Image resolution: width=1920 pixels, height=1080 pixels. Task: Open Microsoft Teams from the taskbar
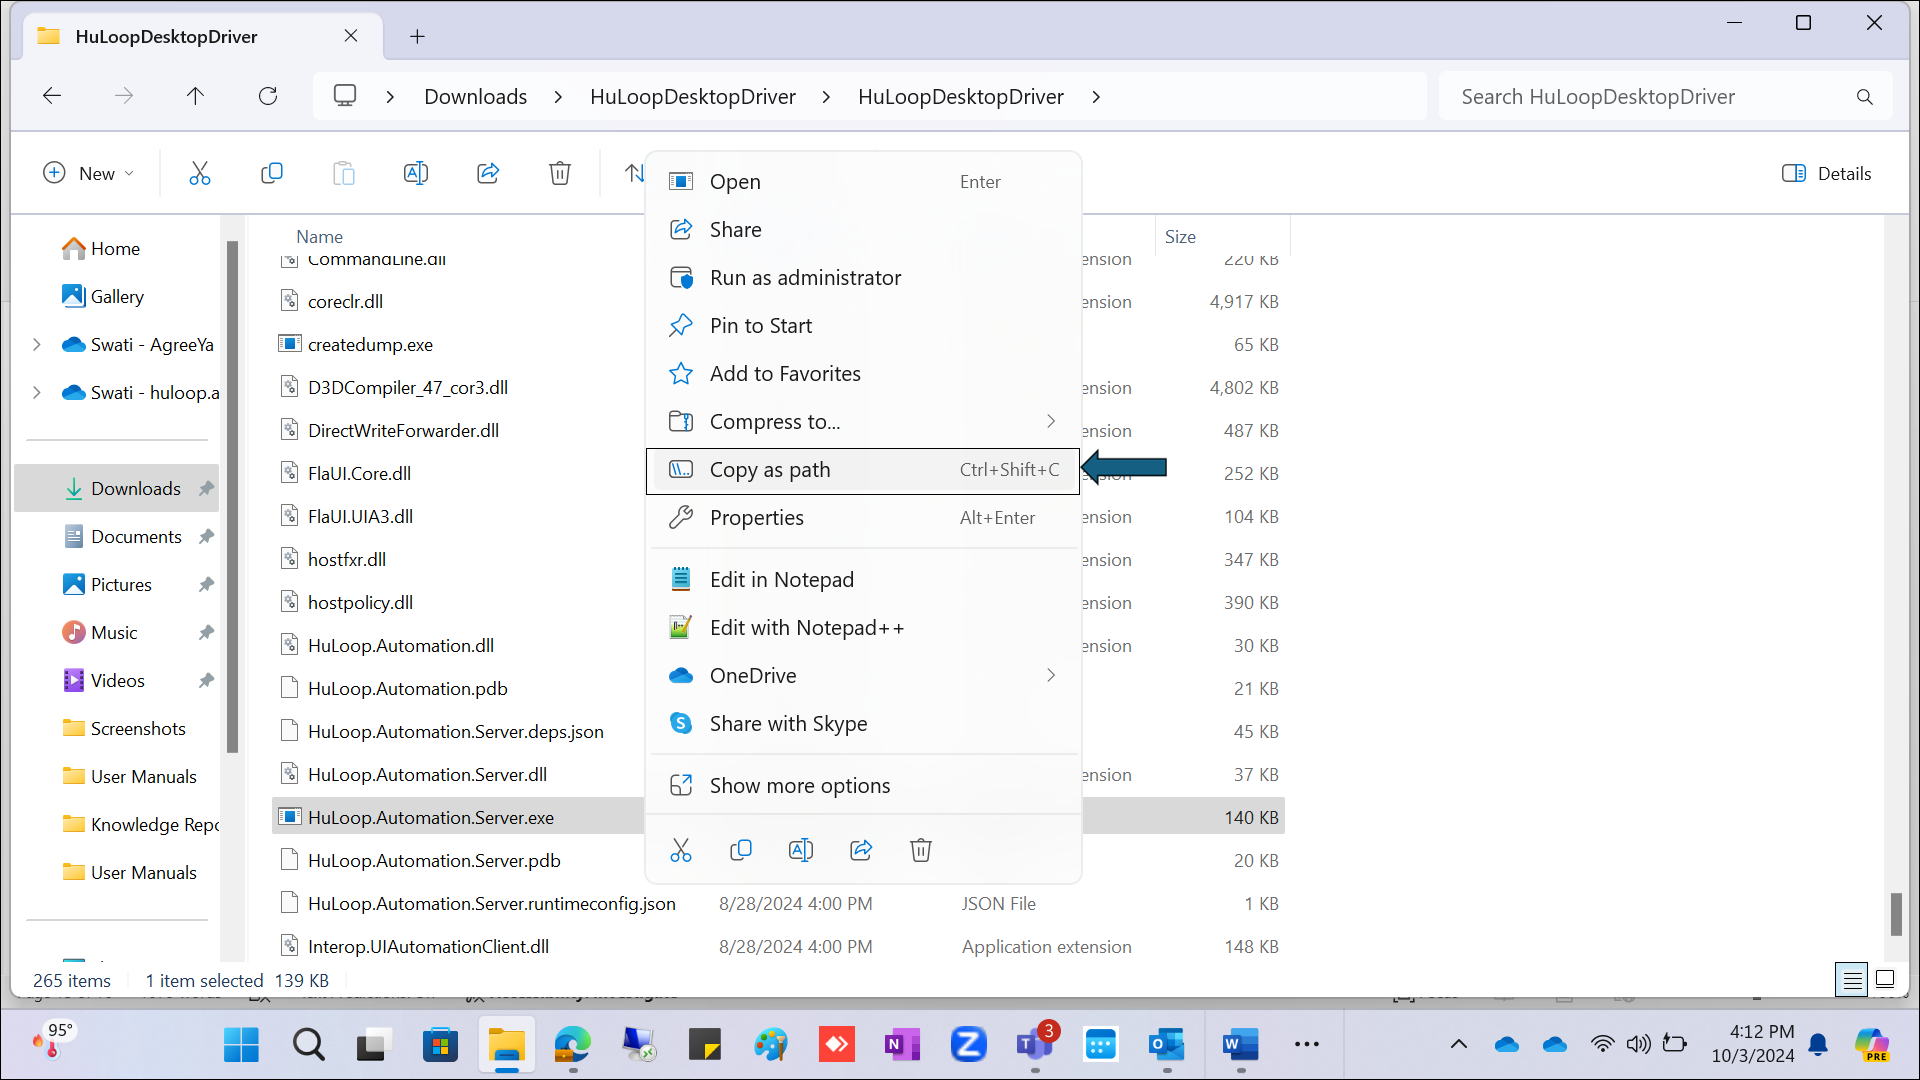(1034, 1045)
